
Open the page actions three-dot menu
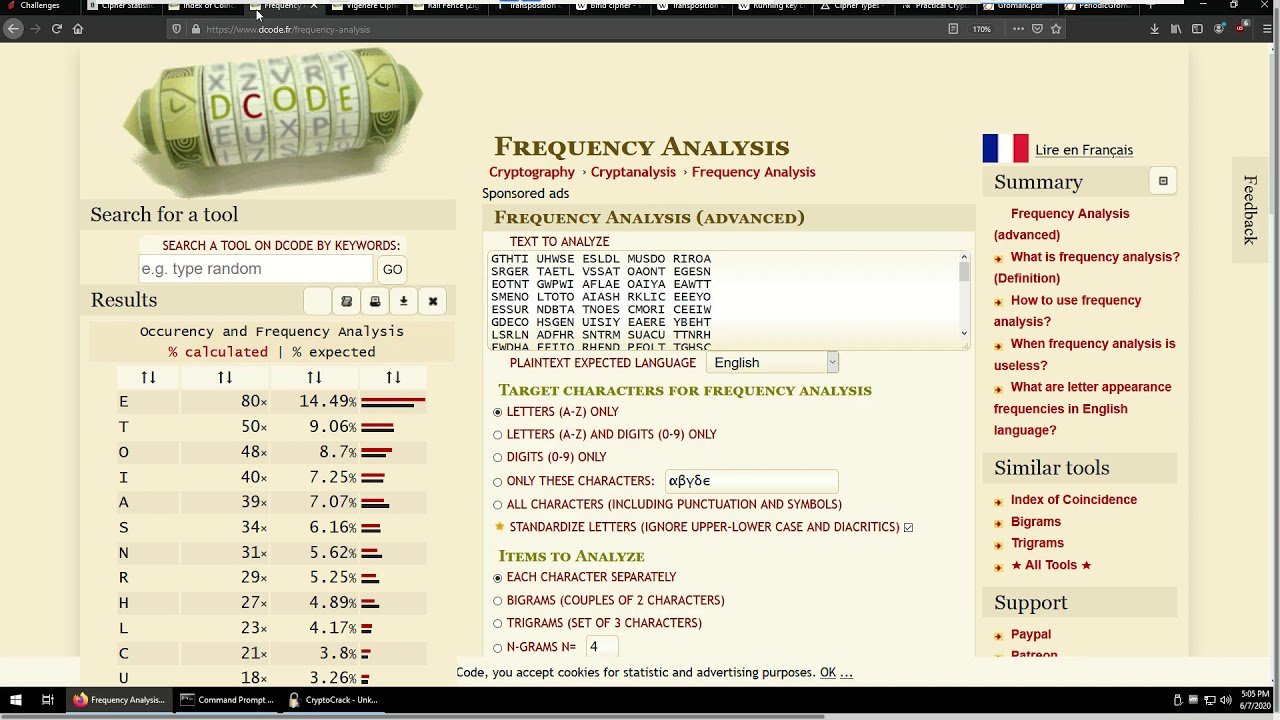click(1018, 29)
